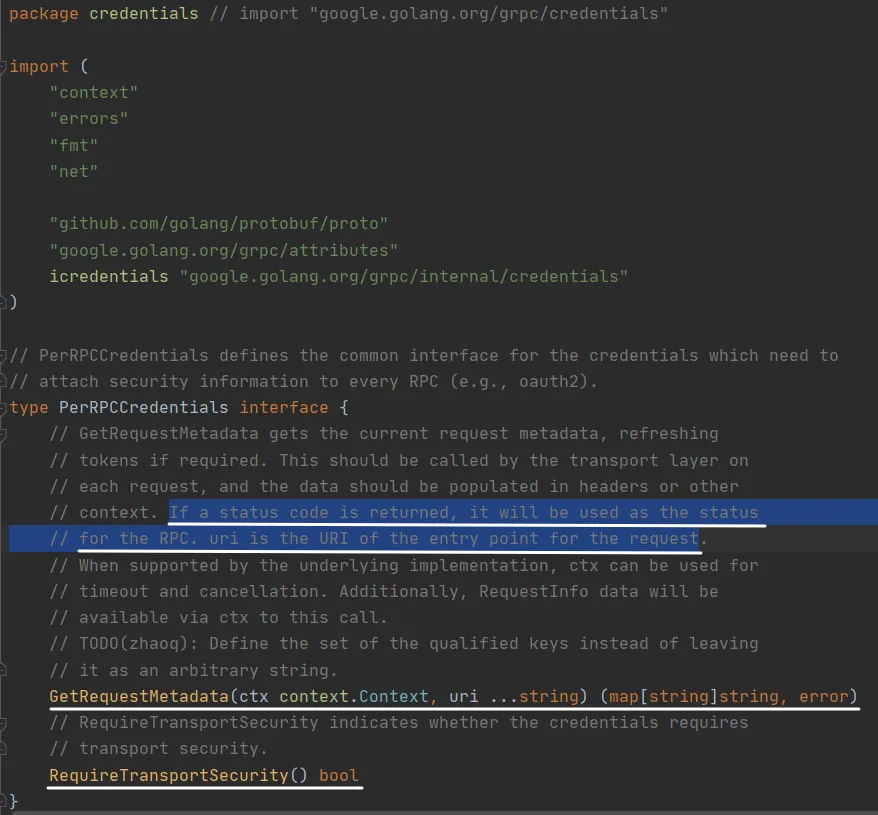878x815 pixels.
Task: Click '// timeout and cancellation. Additionally' comment line
Action: (x=384, y=592)
